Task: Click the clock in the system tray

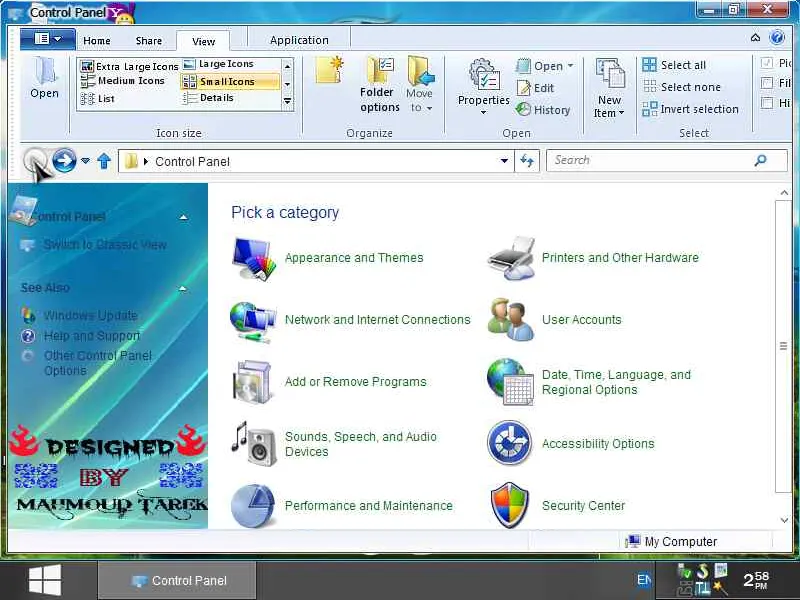Action: pos(756,580)
